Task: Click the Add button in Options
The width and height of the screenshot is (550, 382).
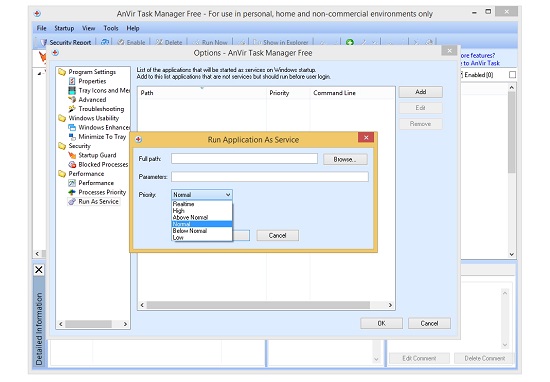Action: (421, 92)
